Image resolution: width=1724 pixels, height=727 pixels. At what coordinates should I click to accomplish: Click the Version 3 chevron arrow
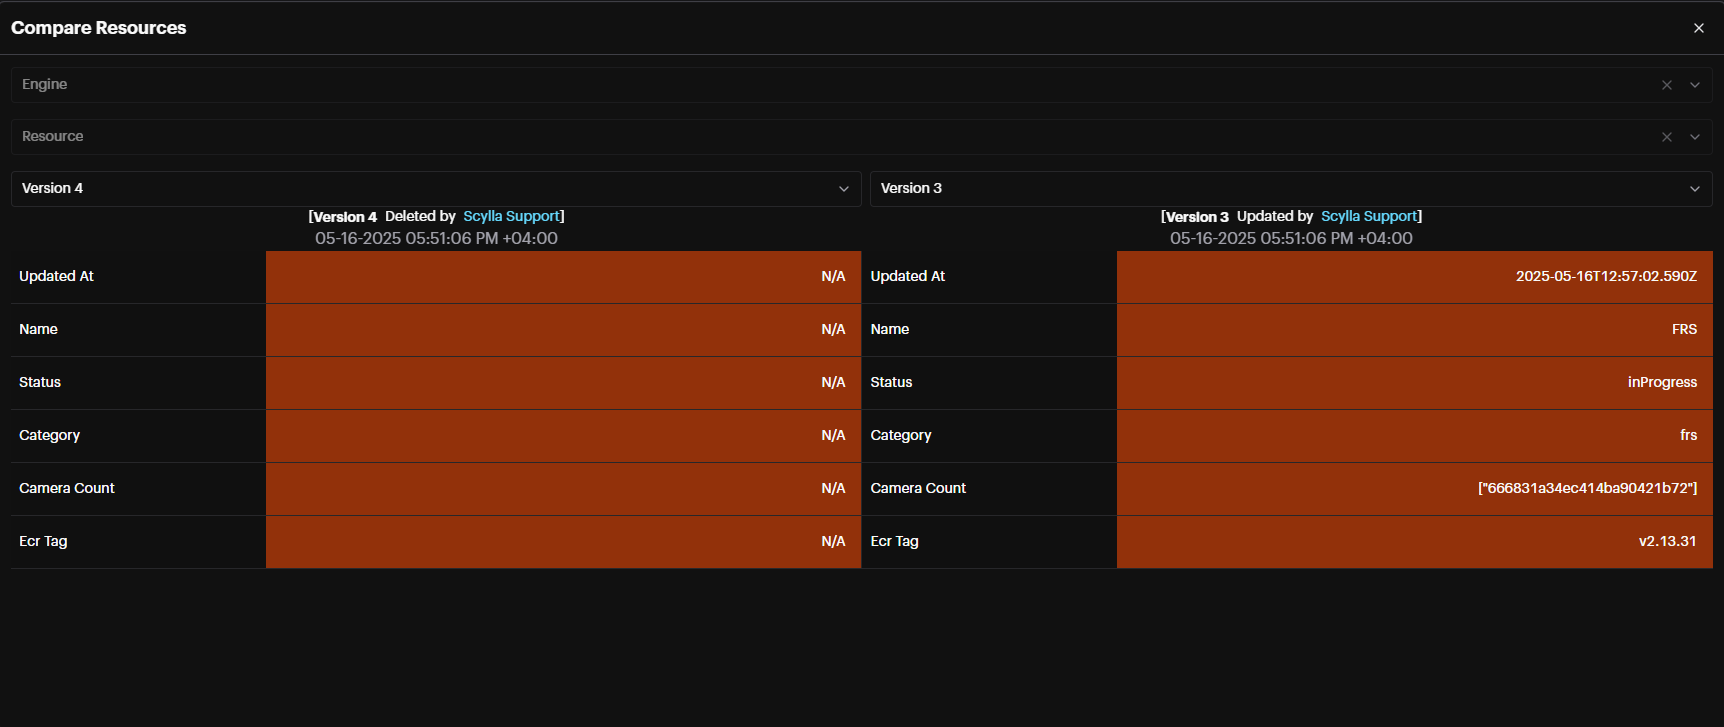pyautogui.click(x=1695, y=189)
